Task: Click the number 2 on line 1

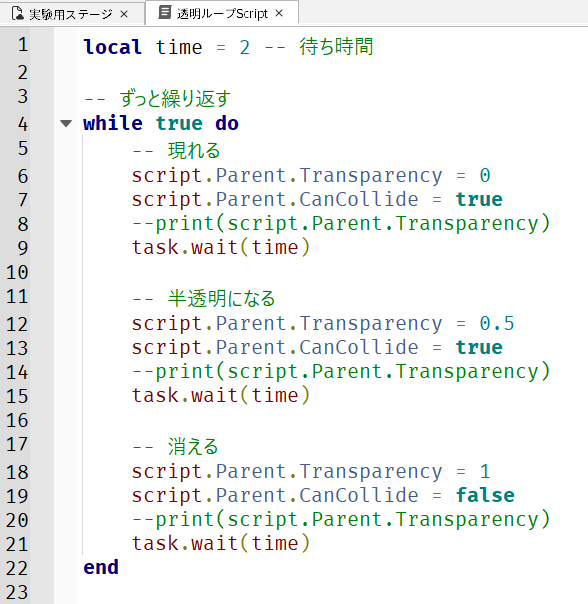Action: pyautogui.click(x=245, y=48)
